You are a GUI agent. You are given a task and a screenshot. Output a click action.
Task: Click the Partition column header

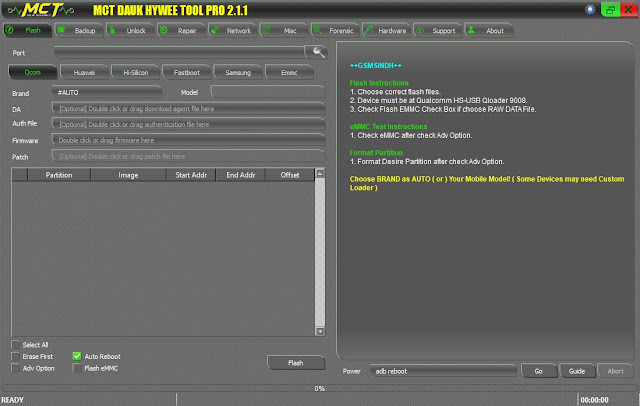[x=59, y=175]
